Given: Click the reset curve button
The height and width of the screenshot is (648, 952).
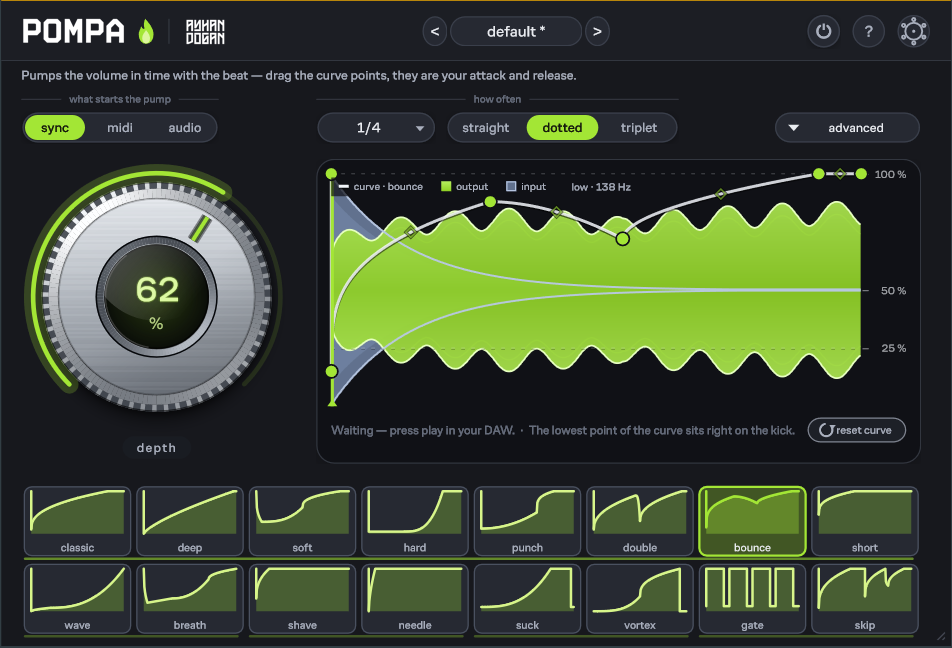Looking at the screenshot, I should (x=857, y=430).
